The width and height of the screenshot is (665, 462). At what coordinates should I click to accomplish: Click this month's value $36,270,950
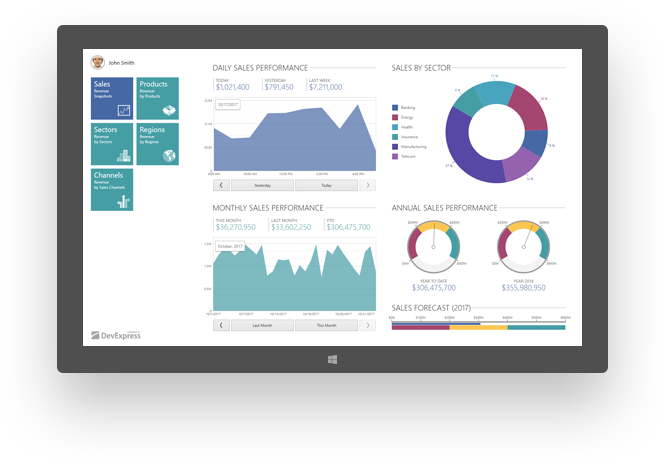pyautogui.click(x=236, y=227)
